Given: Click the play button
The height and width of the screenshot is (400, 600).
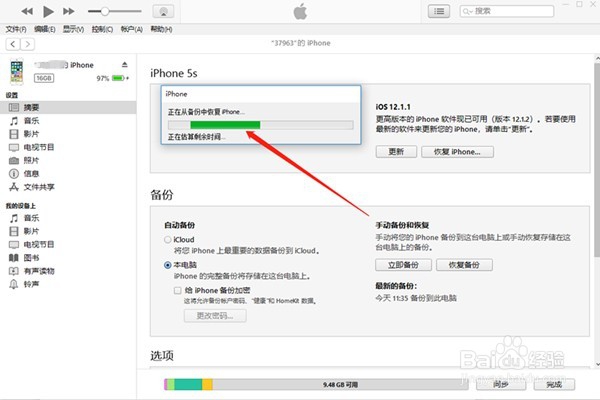Looking at the screenshot, I should pos(48,11).
